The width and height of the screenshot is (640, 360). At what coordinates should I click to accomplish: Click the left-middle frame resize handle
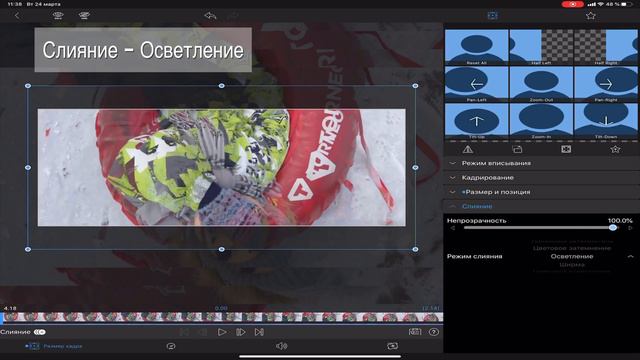pyautogui.click(x=28, y=167)
